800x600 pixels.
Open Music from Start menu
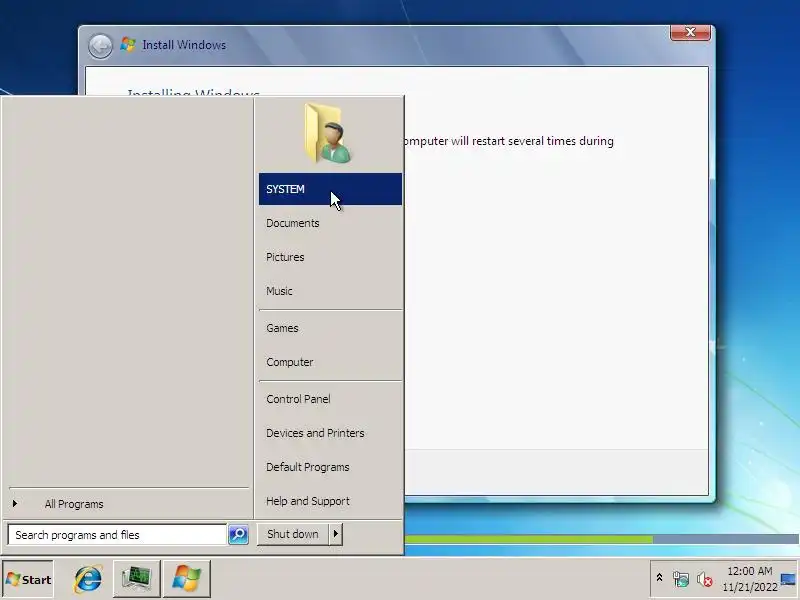coord(330,291)
